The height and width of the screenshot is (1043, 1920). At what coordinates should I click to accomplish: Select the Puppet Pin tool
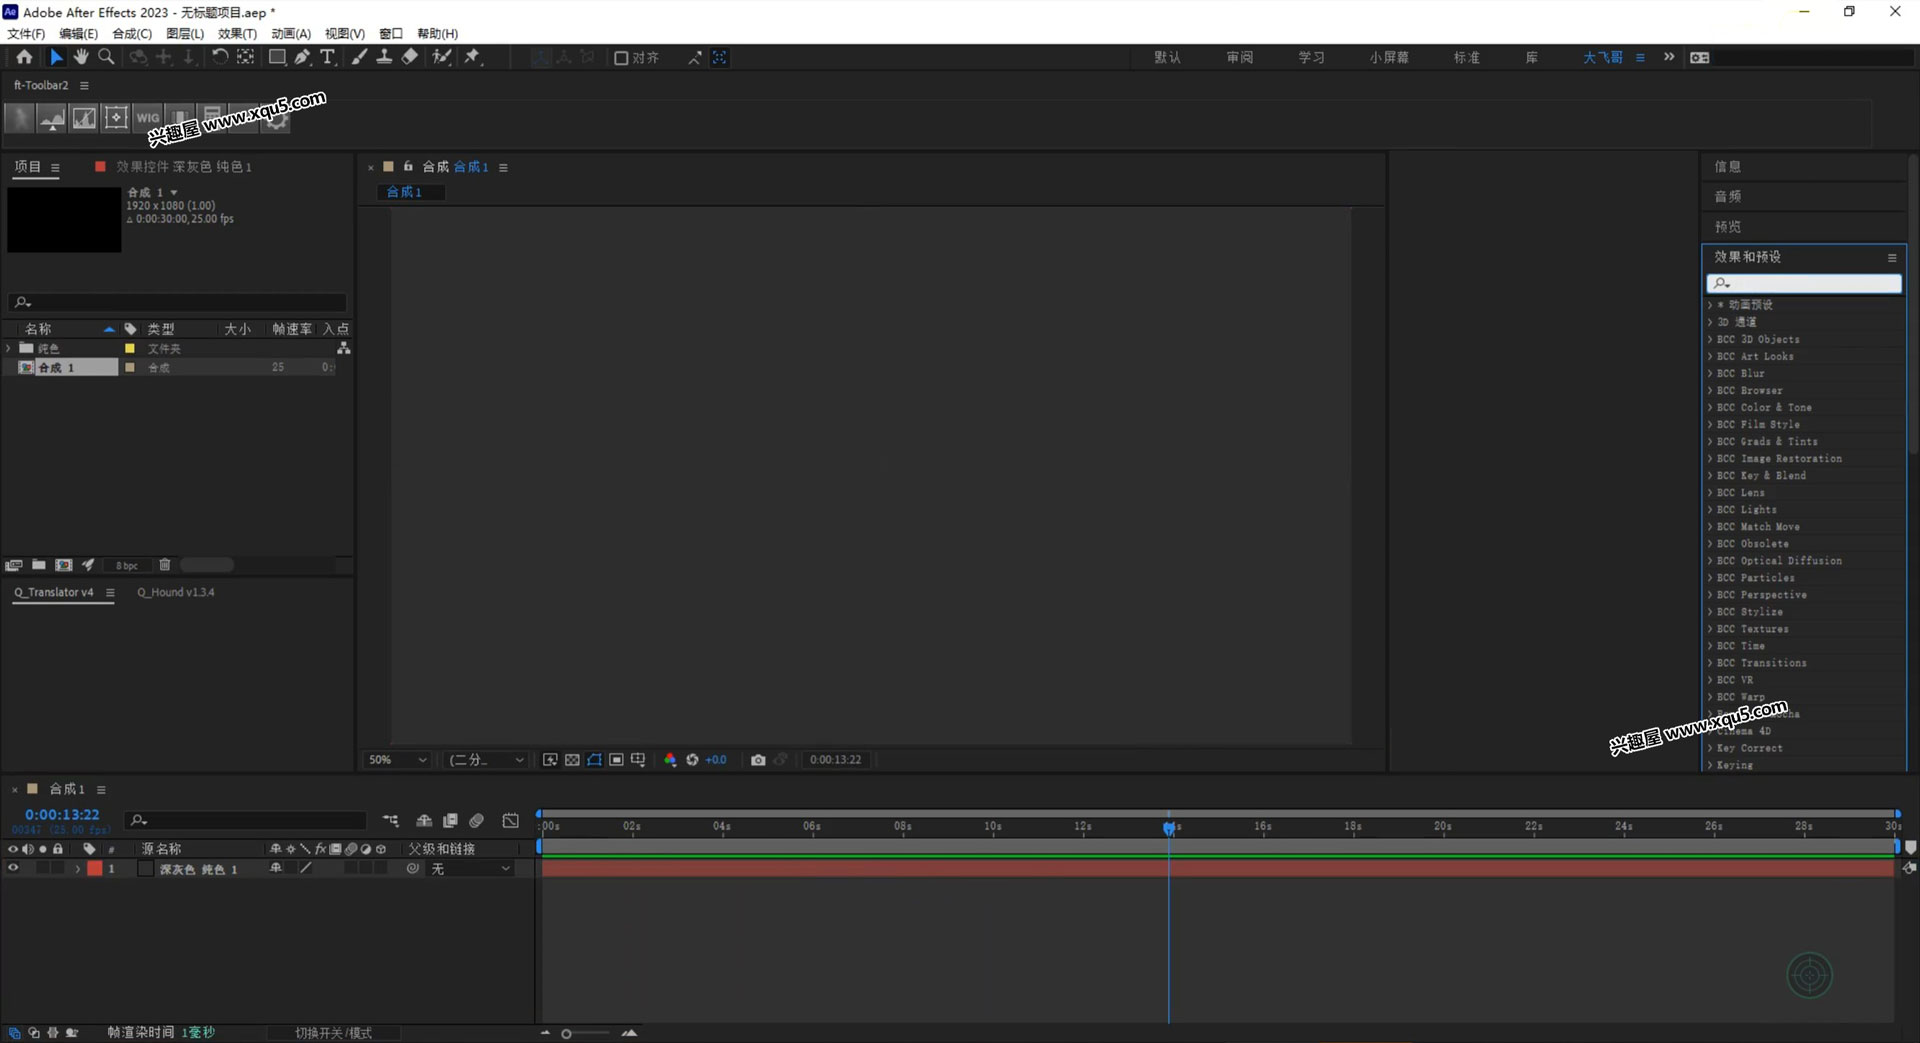[x=472, y=57]
